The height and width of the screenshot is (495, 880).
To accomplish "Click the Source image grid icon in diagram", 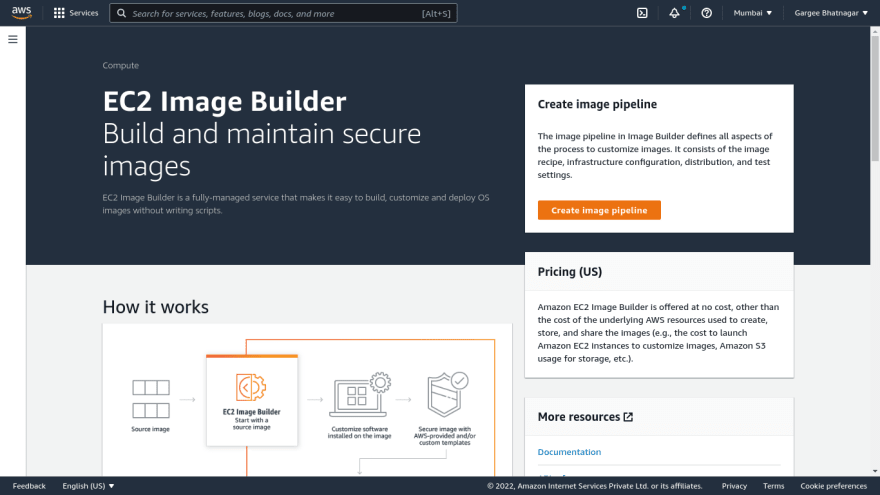I will 151,399.
